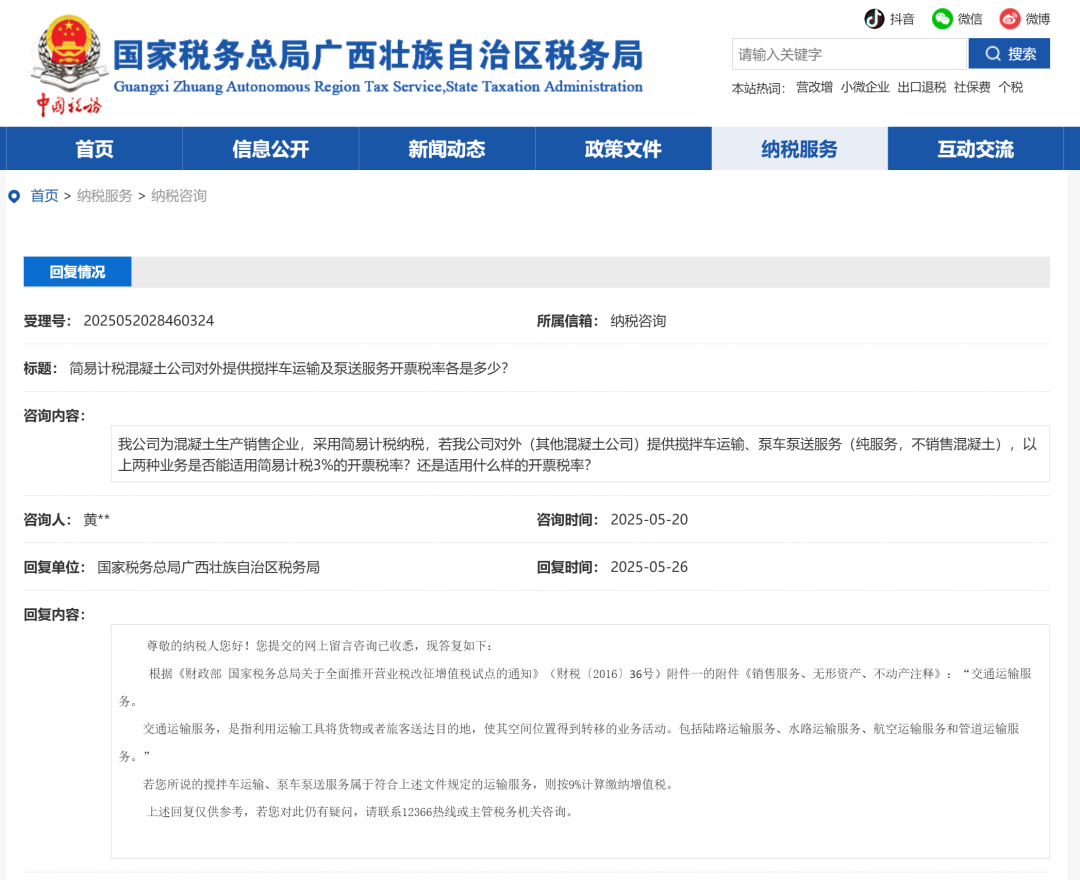Click reply unit 国家税务总局广西壮族自治区税务局
The height and width of the screenshot is (880, 1080).
point(209,567)
